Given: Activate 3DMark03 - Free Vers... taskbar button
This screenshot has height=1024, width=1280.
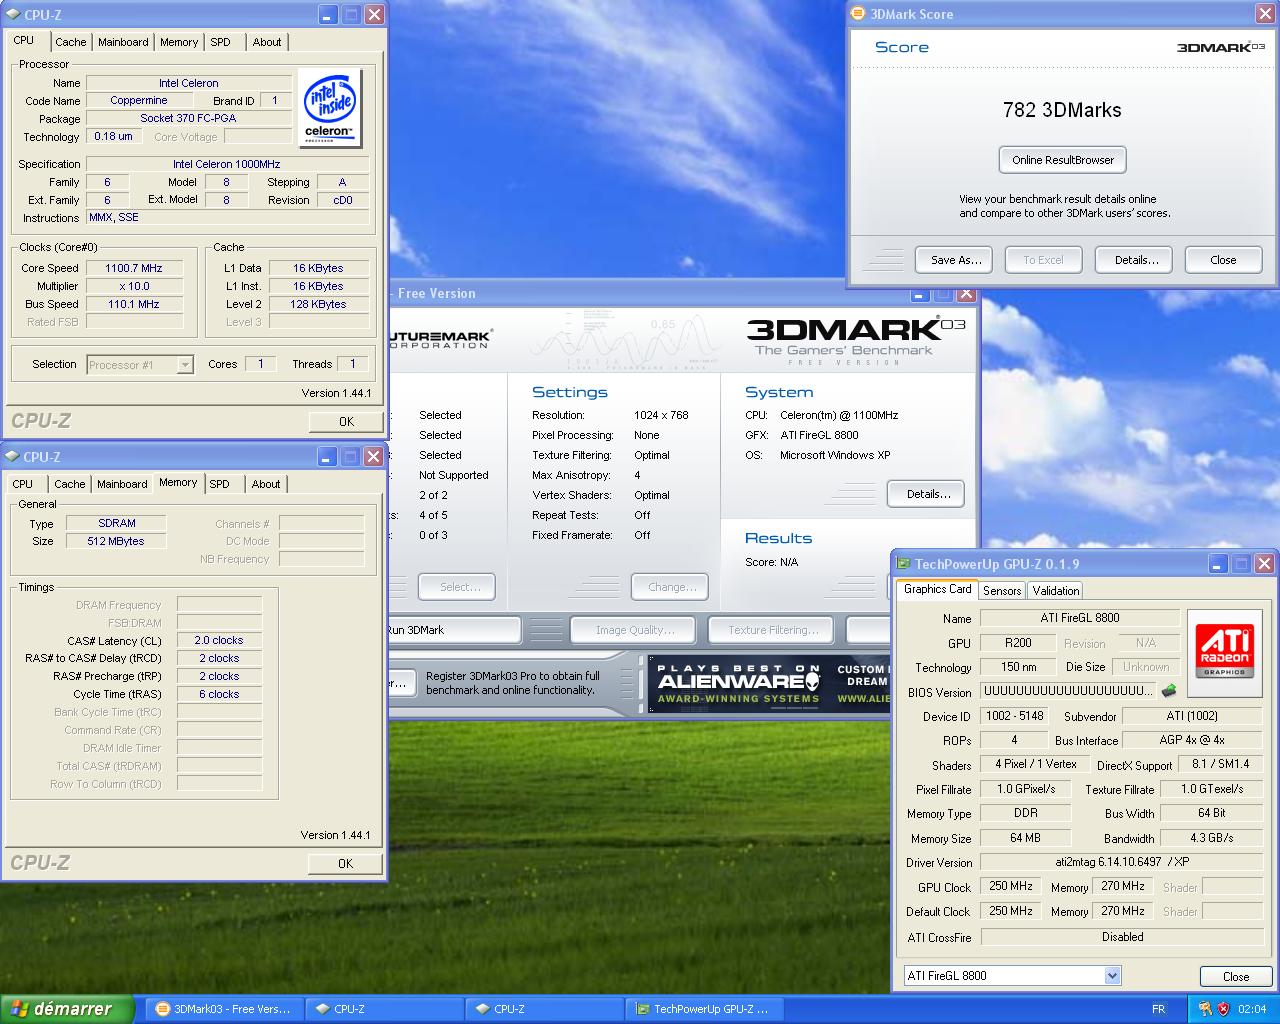Looking at the screenshot, I should point(225,1009).
